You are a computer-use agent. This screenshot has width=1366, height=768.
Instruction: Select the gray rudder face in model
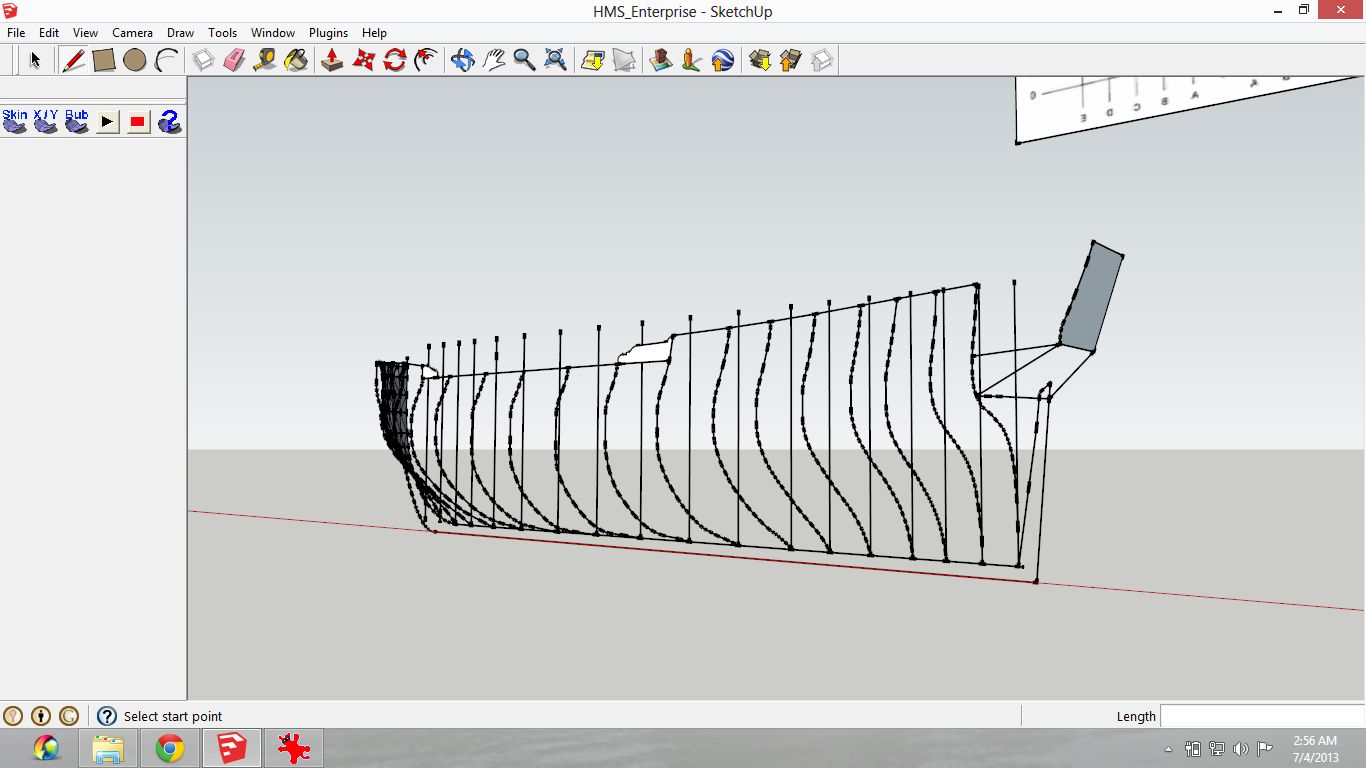[1092, 295]
